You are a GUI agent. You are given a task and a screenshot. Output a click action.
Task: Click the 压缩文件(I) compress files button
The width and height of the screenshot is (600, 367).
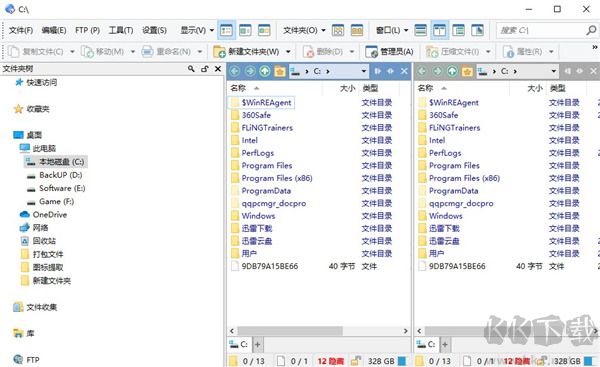tap(452, 51)
